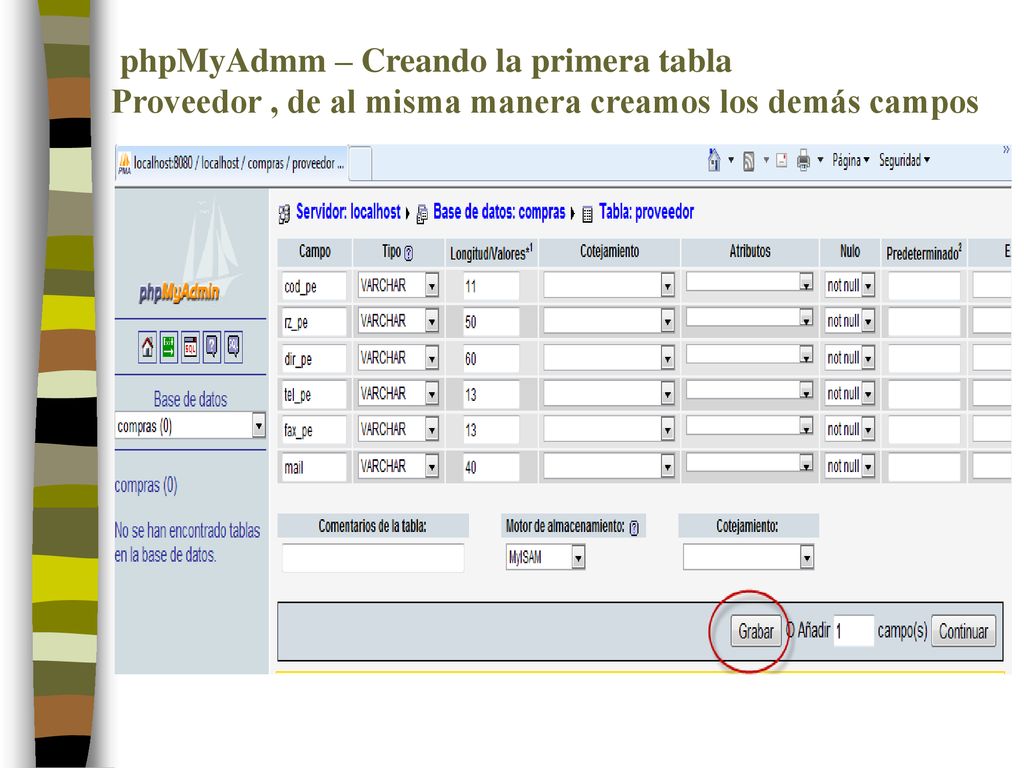Follow the Base de datos: compras breadcrumb link

(499, 212)
